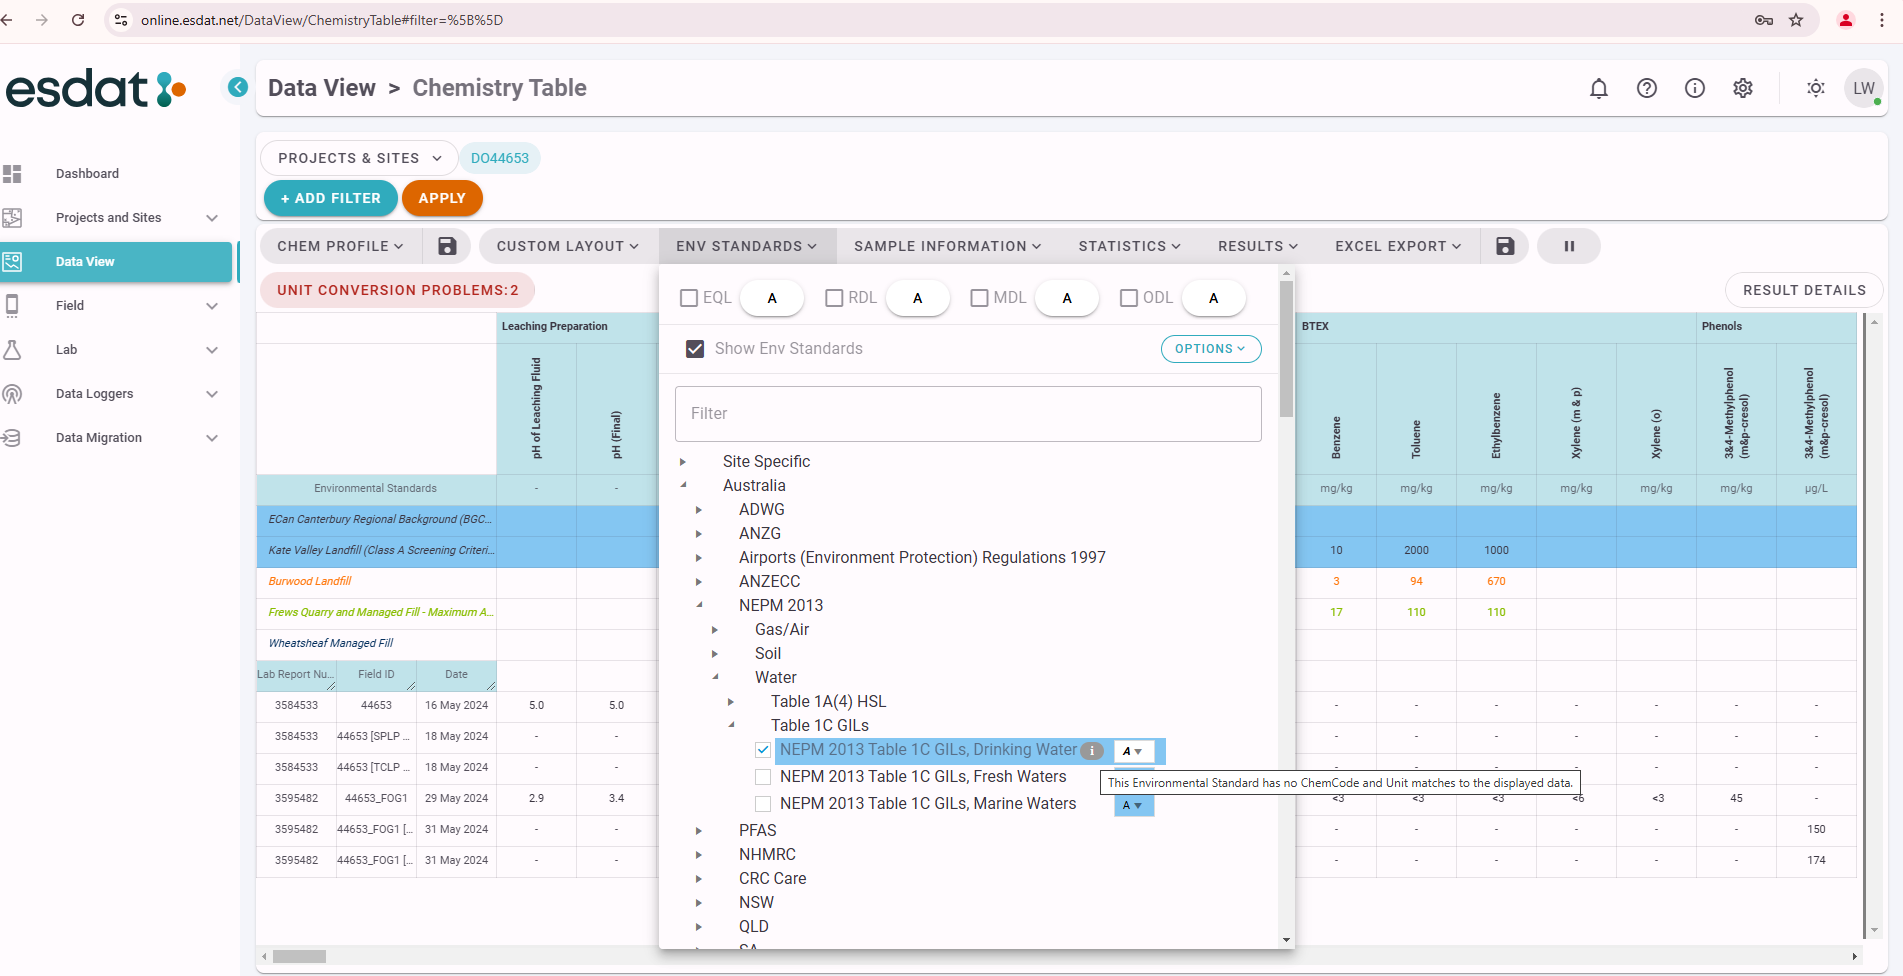
Task: Click the Add Filter button
Action: coord(330,198)
